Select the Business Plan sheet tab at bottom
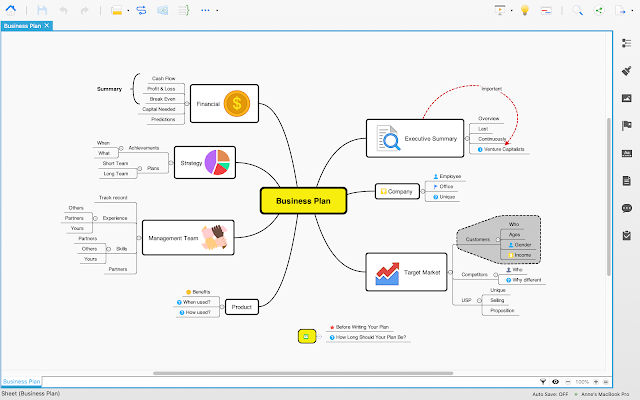The width and height of the screenshot is (640, 400). pos(21,381)
